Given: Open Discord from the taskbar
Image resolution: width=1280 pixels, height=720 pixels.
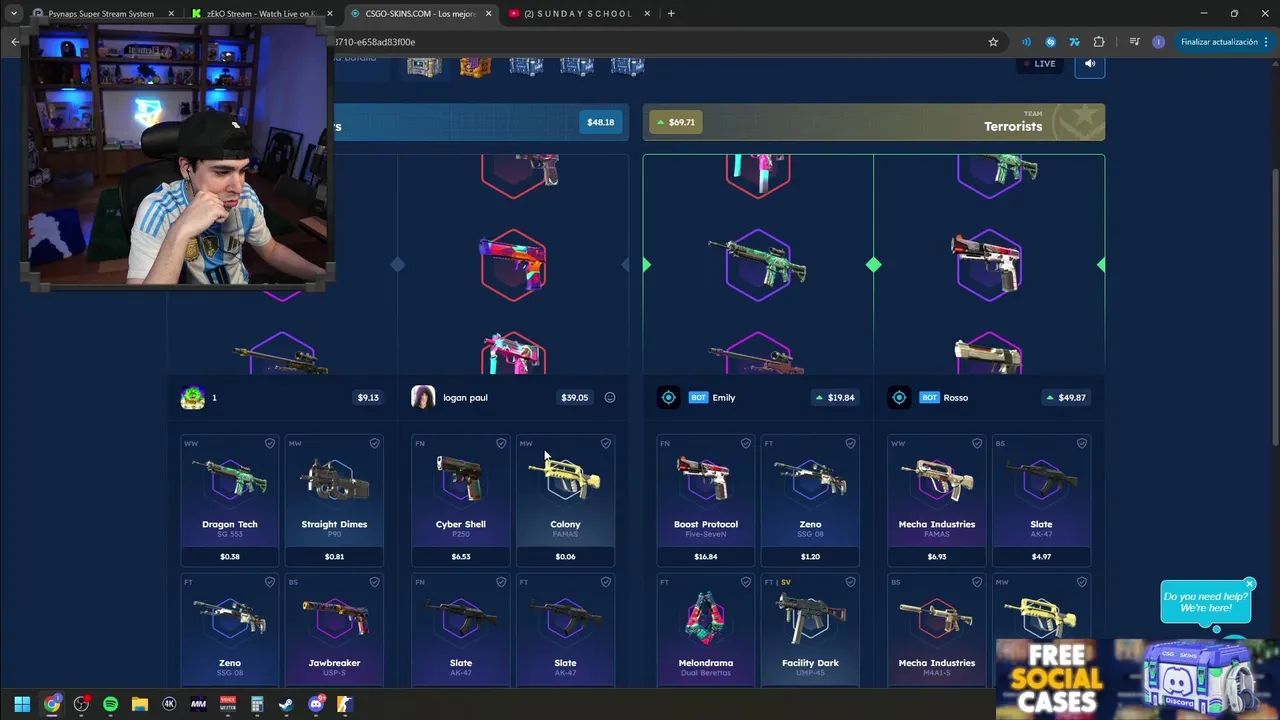Looking at the screenshot, I should (316, 704).
